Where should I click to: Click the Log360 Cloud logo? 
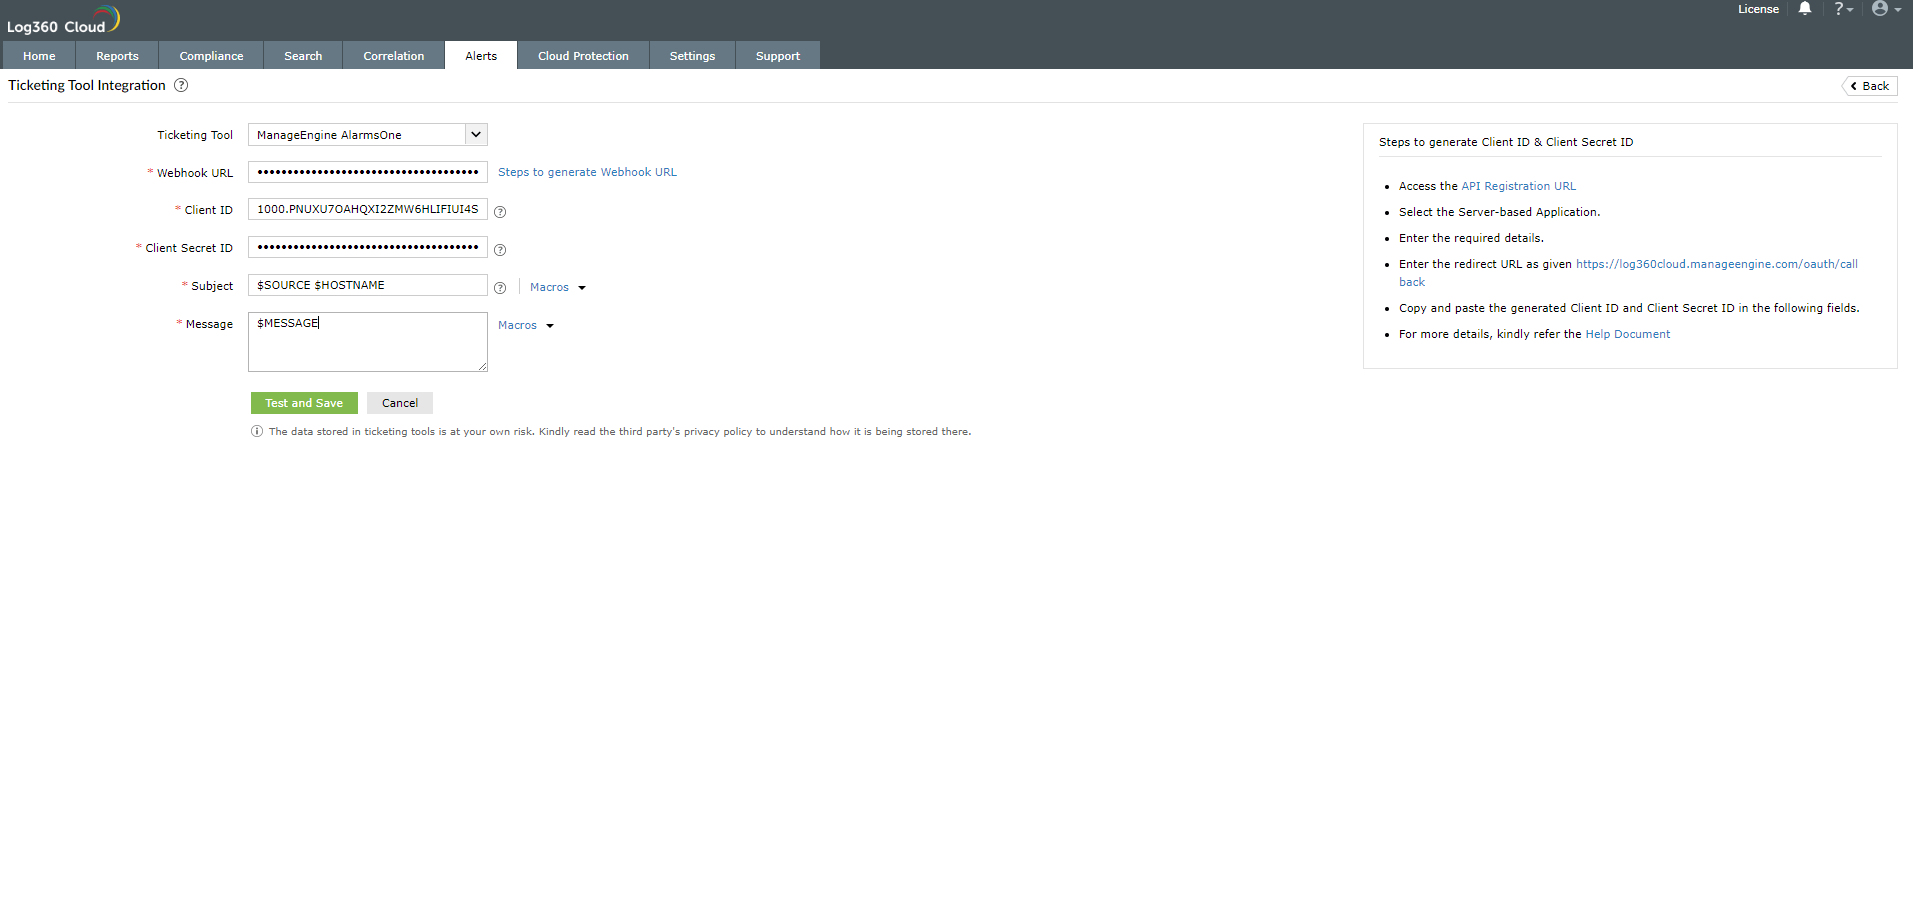point(63,20)
